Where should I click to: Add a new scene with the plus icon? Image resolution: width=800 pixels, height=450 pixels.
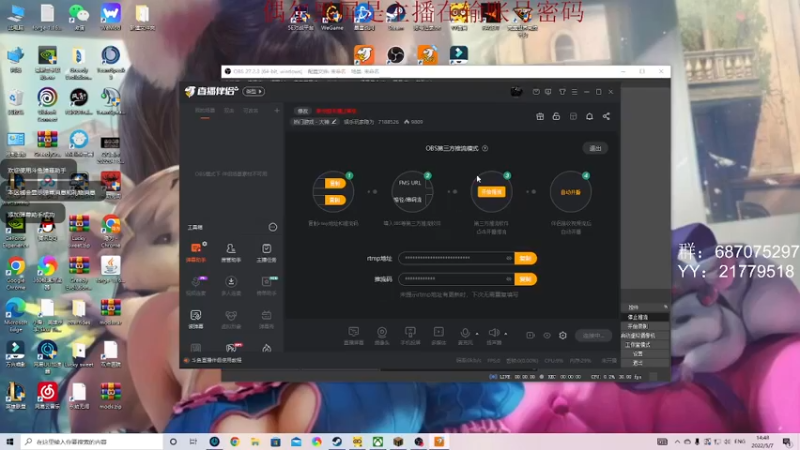tap(277, 111)
